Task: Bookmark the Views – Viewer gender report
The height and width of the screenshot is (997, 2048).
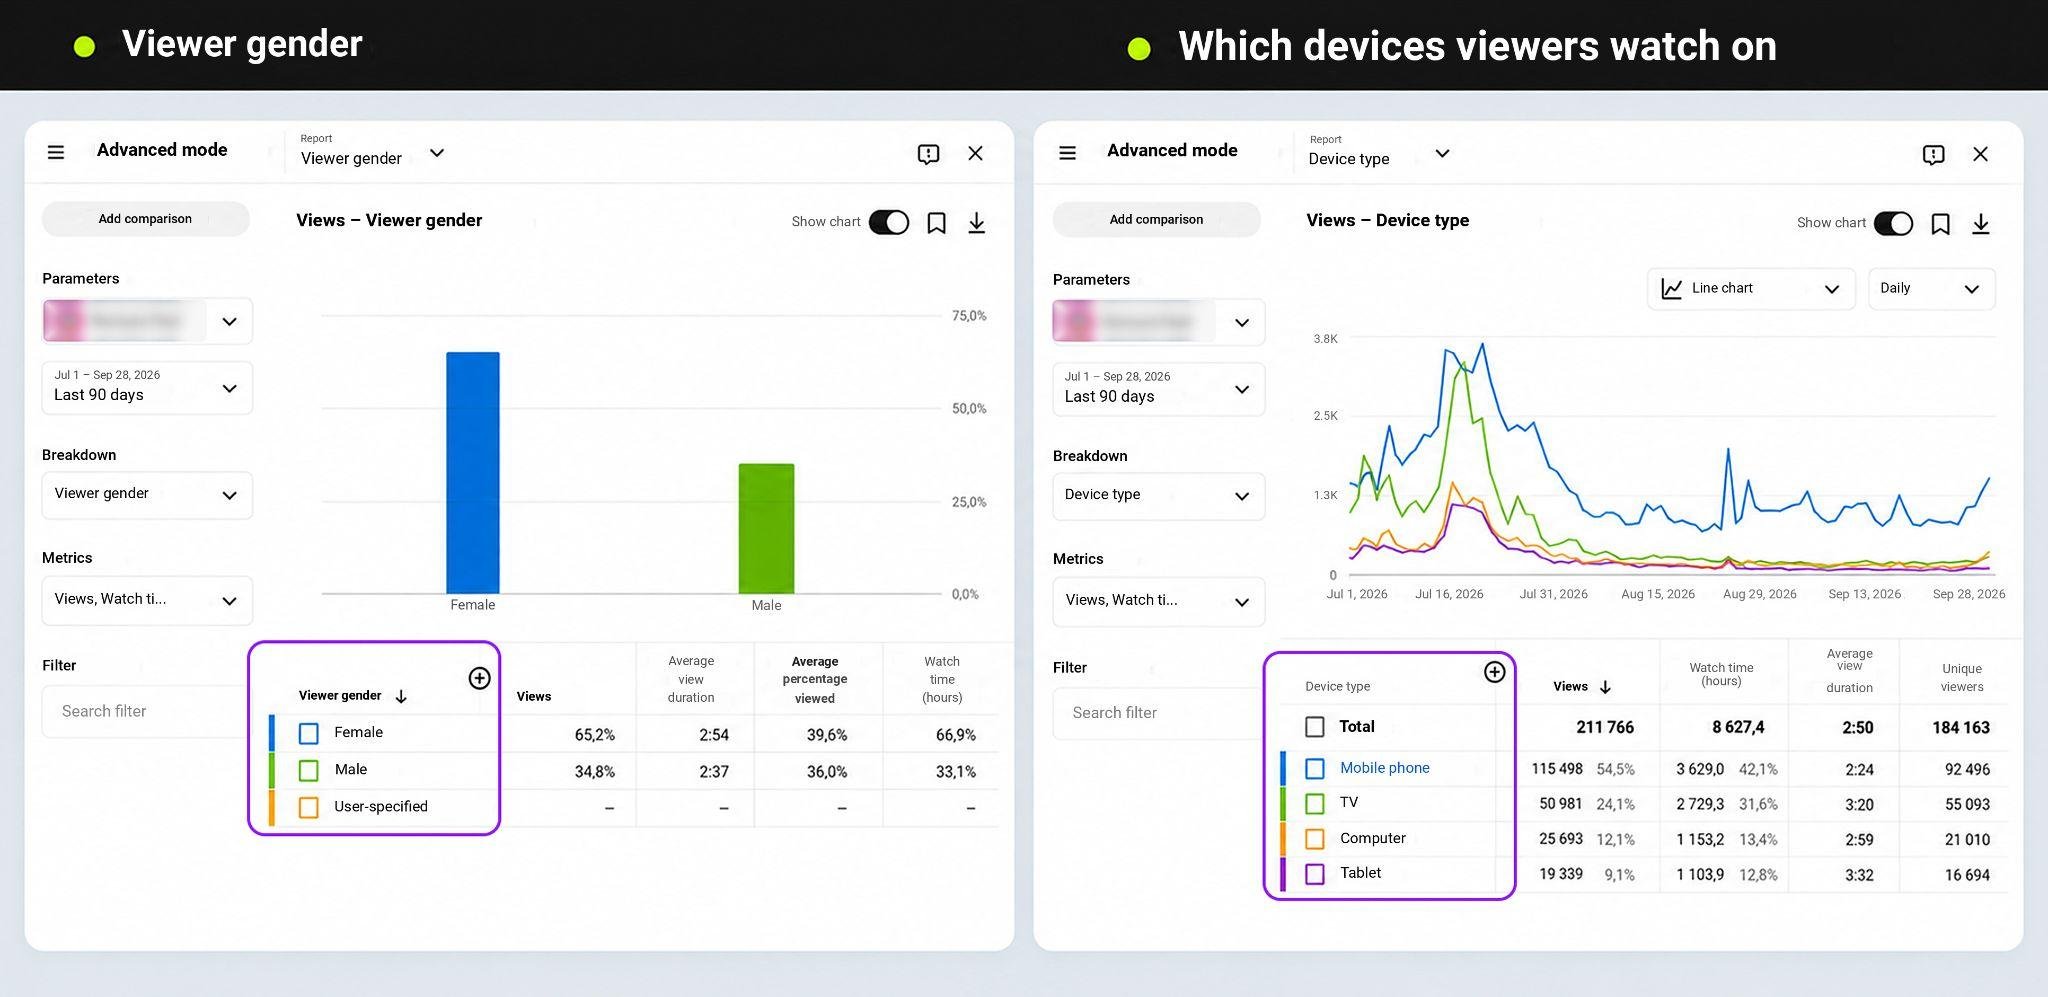Action: coord(936,222)
